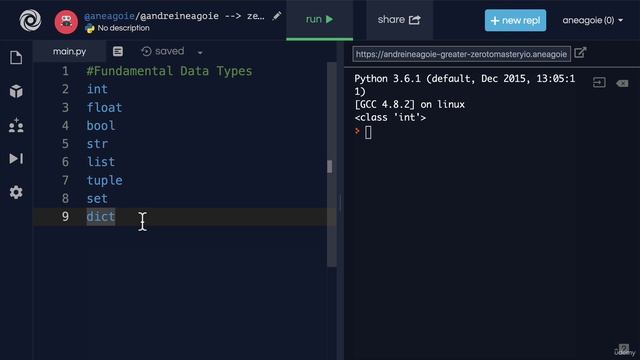Open the Files sidebar icon
The width and height of the screenshot is (640, 360).
pyautogui.click(x=16, y=58)
